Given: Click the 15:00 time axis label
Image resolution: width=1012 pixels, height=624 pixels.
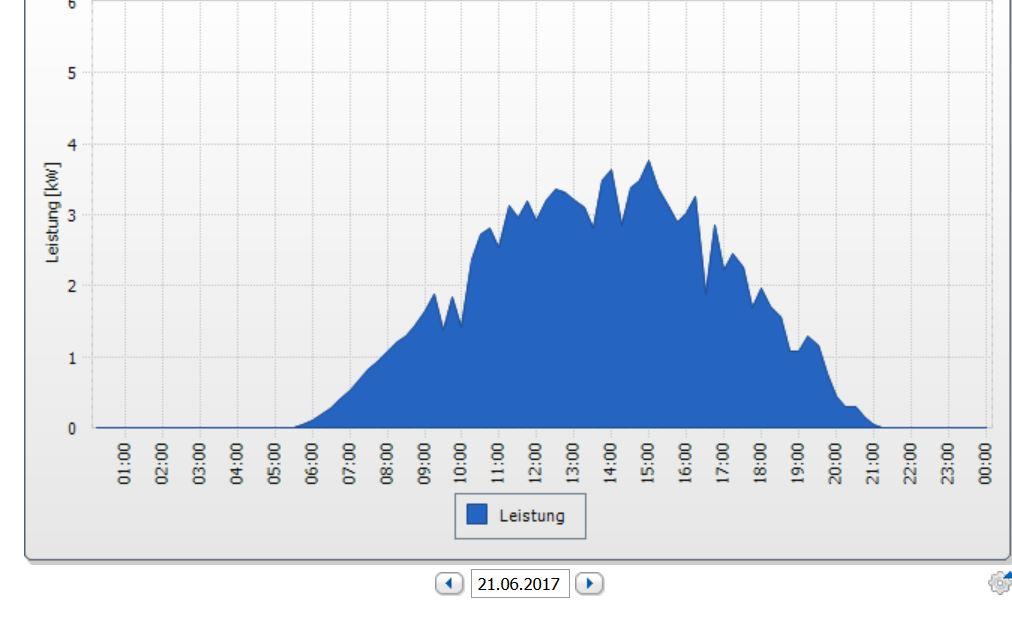Looking at the screenshot, I should pos(647,463).
